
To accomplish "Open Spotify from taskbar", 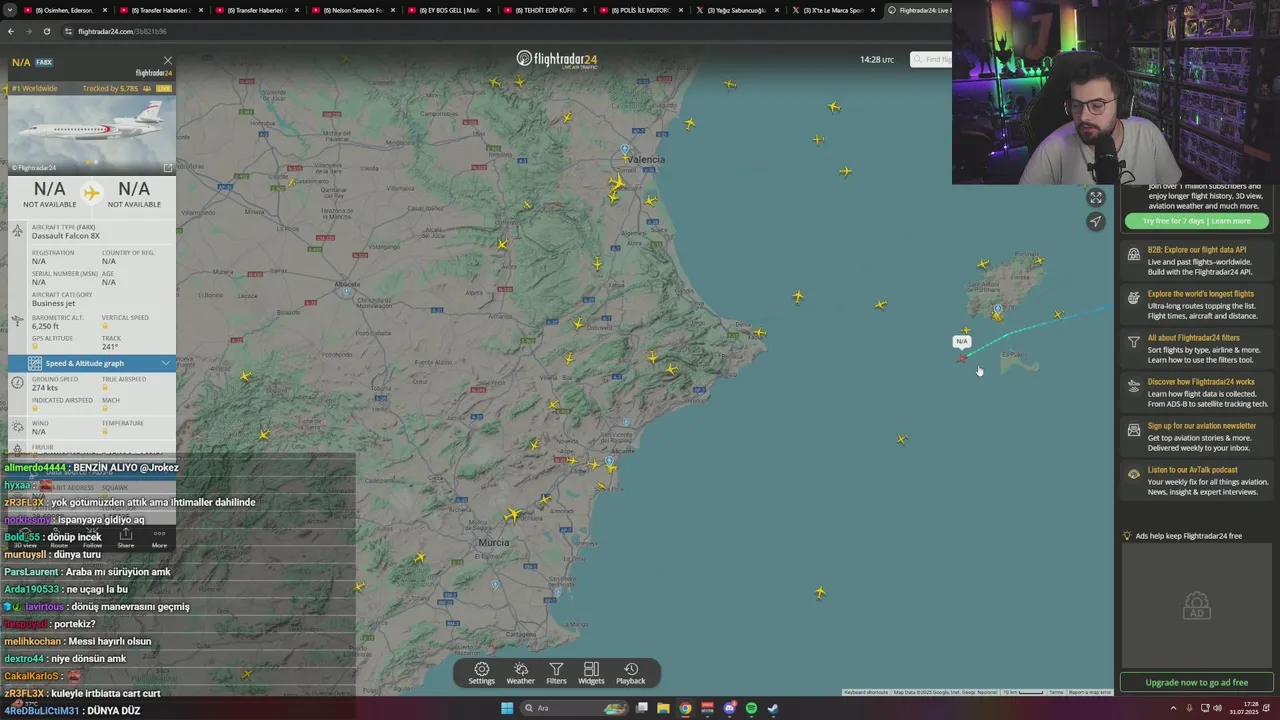I will pyautogui.click(x=751, y=708).
